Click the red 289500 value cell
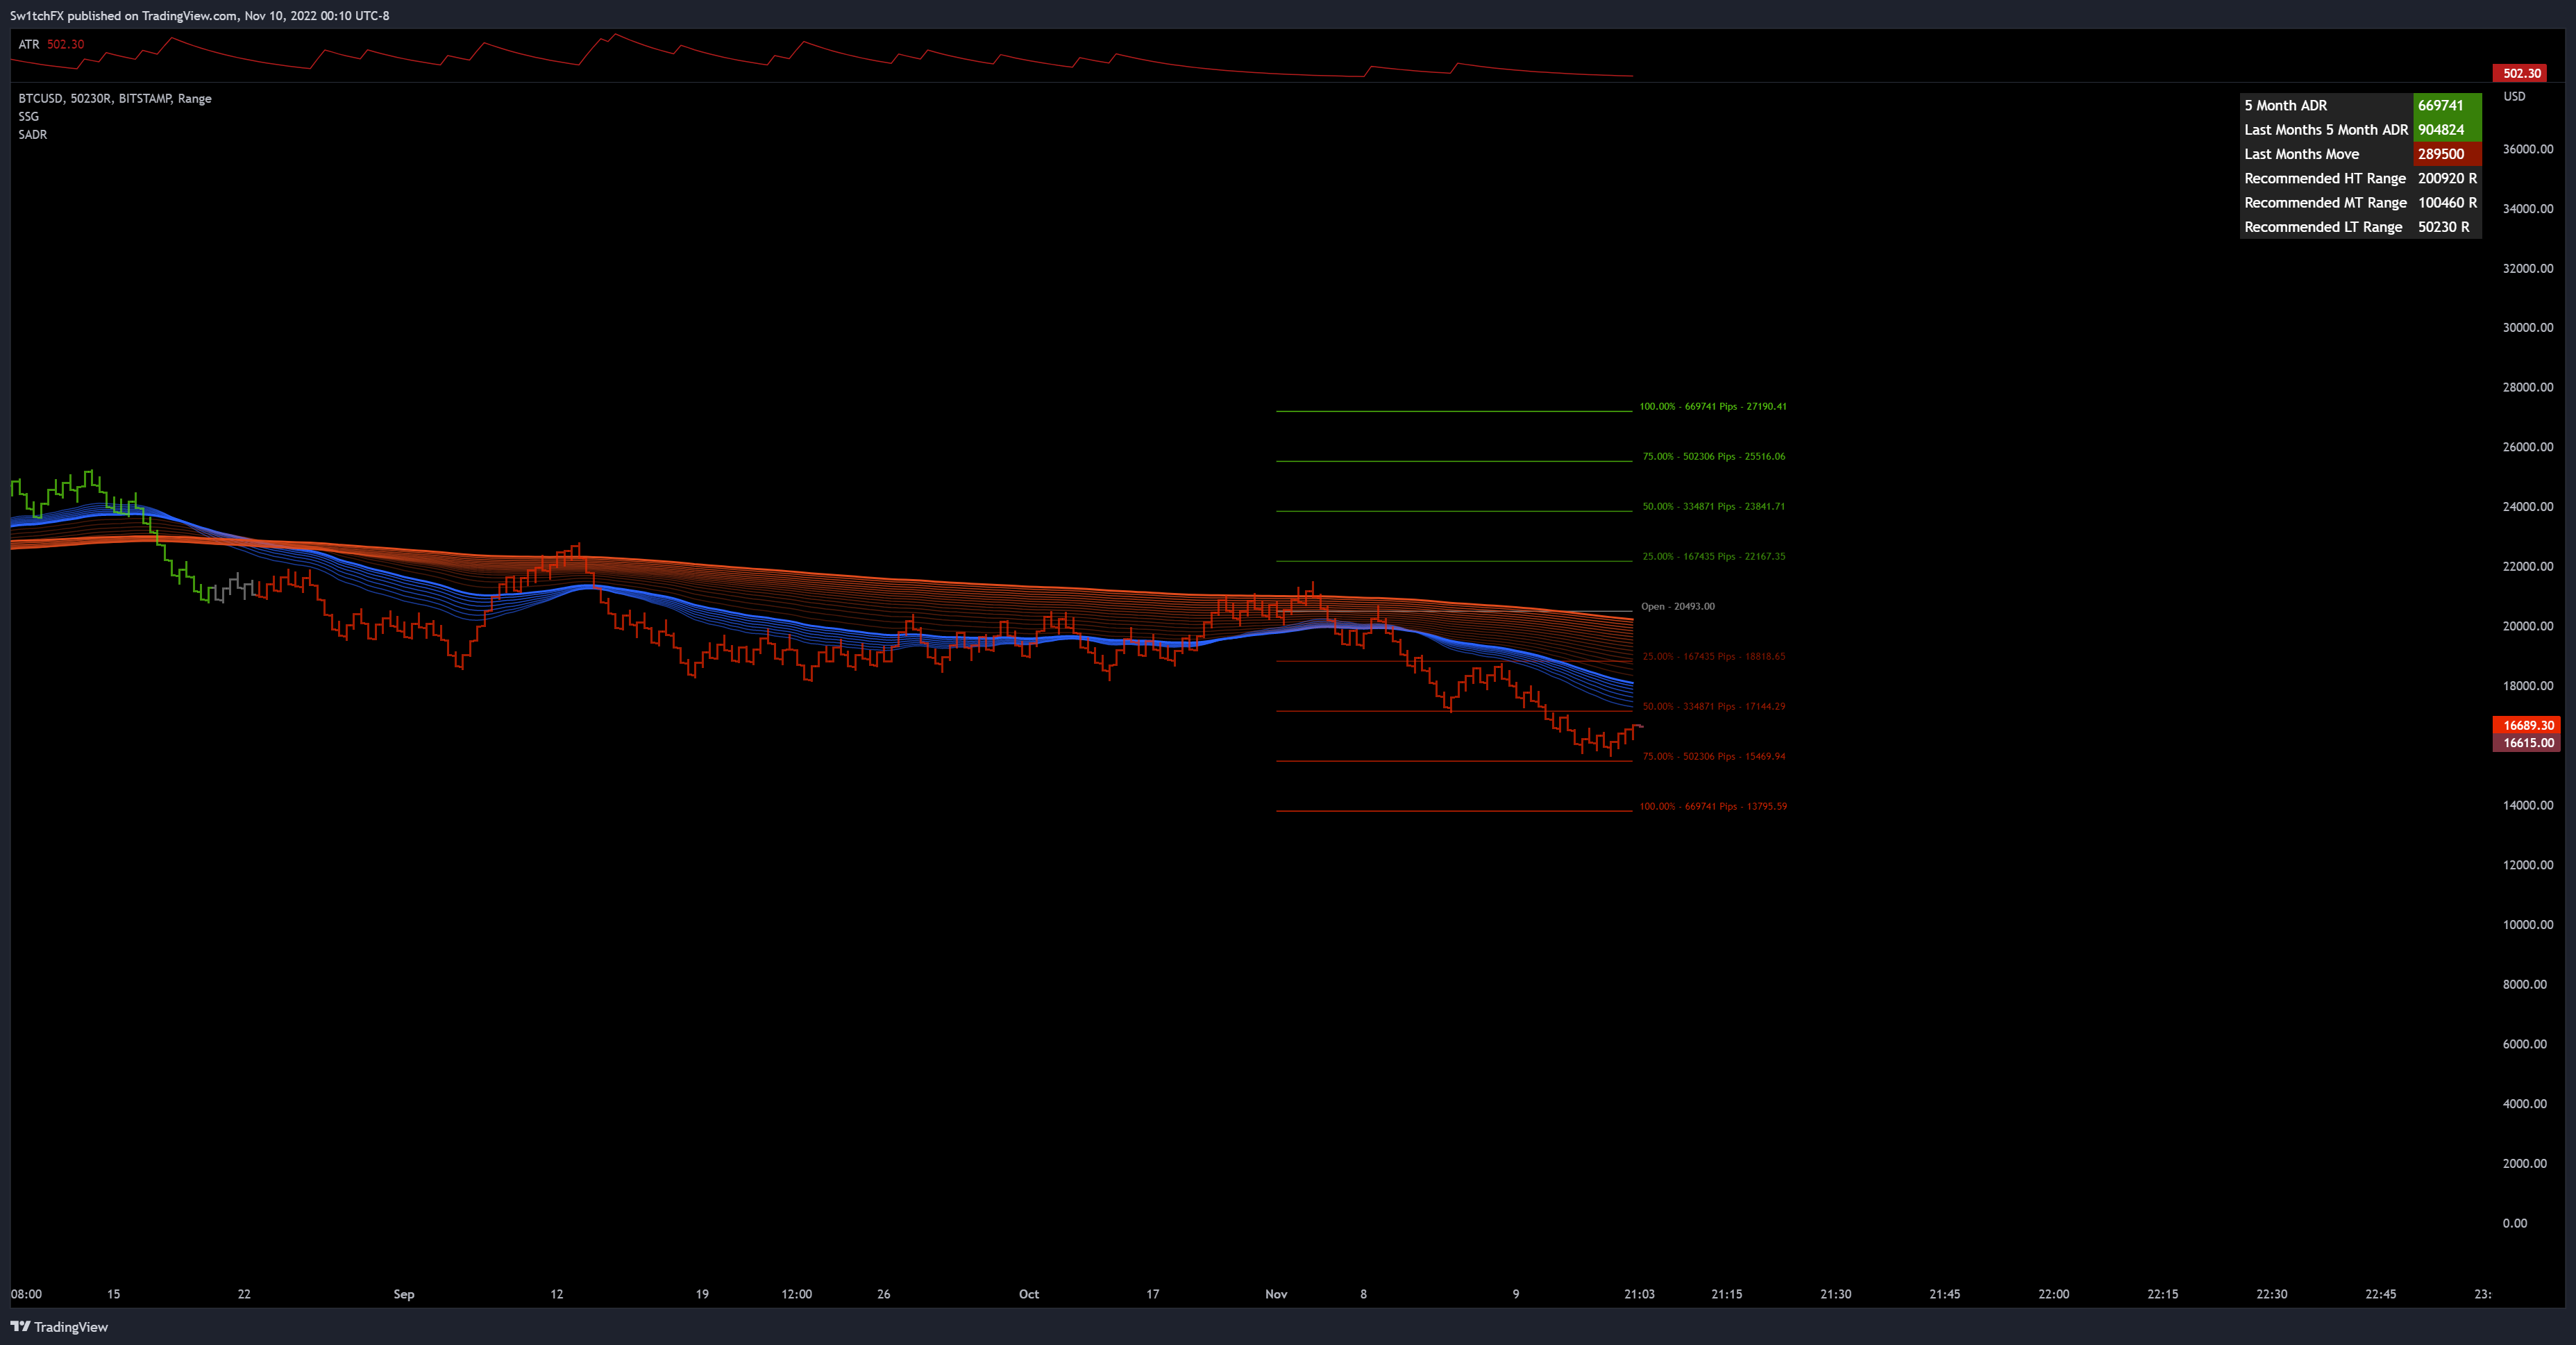2576x1345 pixels. pos(2447,154)
